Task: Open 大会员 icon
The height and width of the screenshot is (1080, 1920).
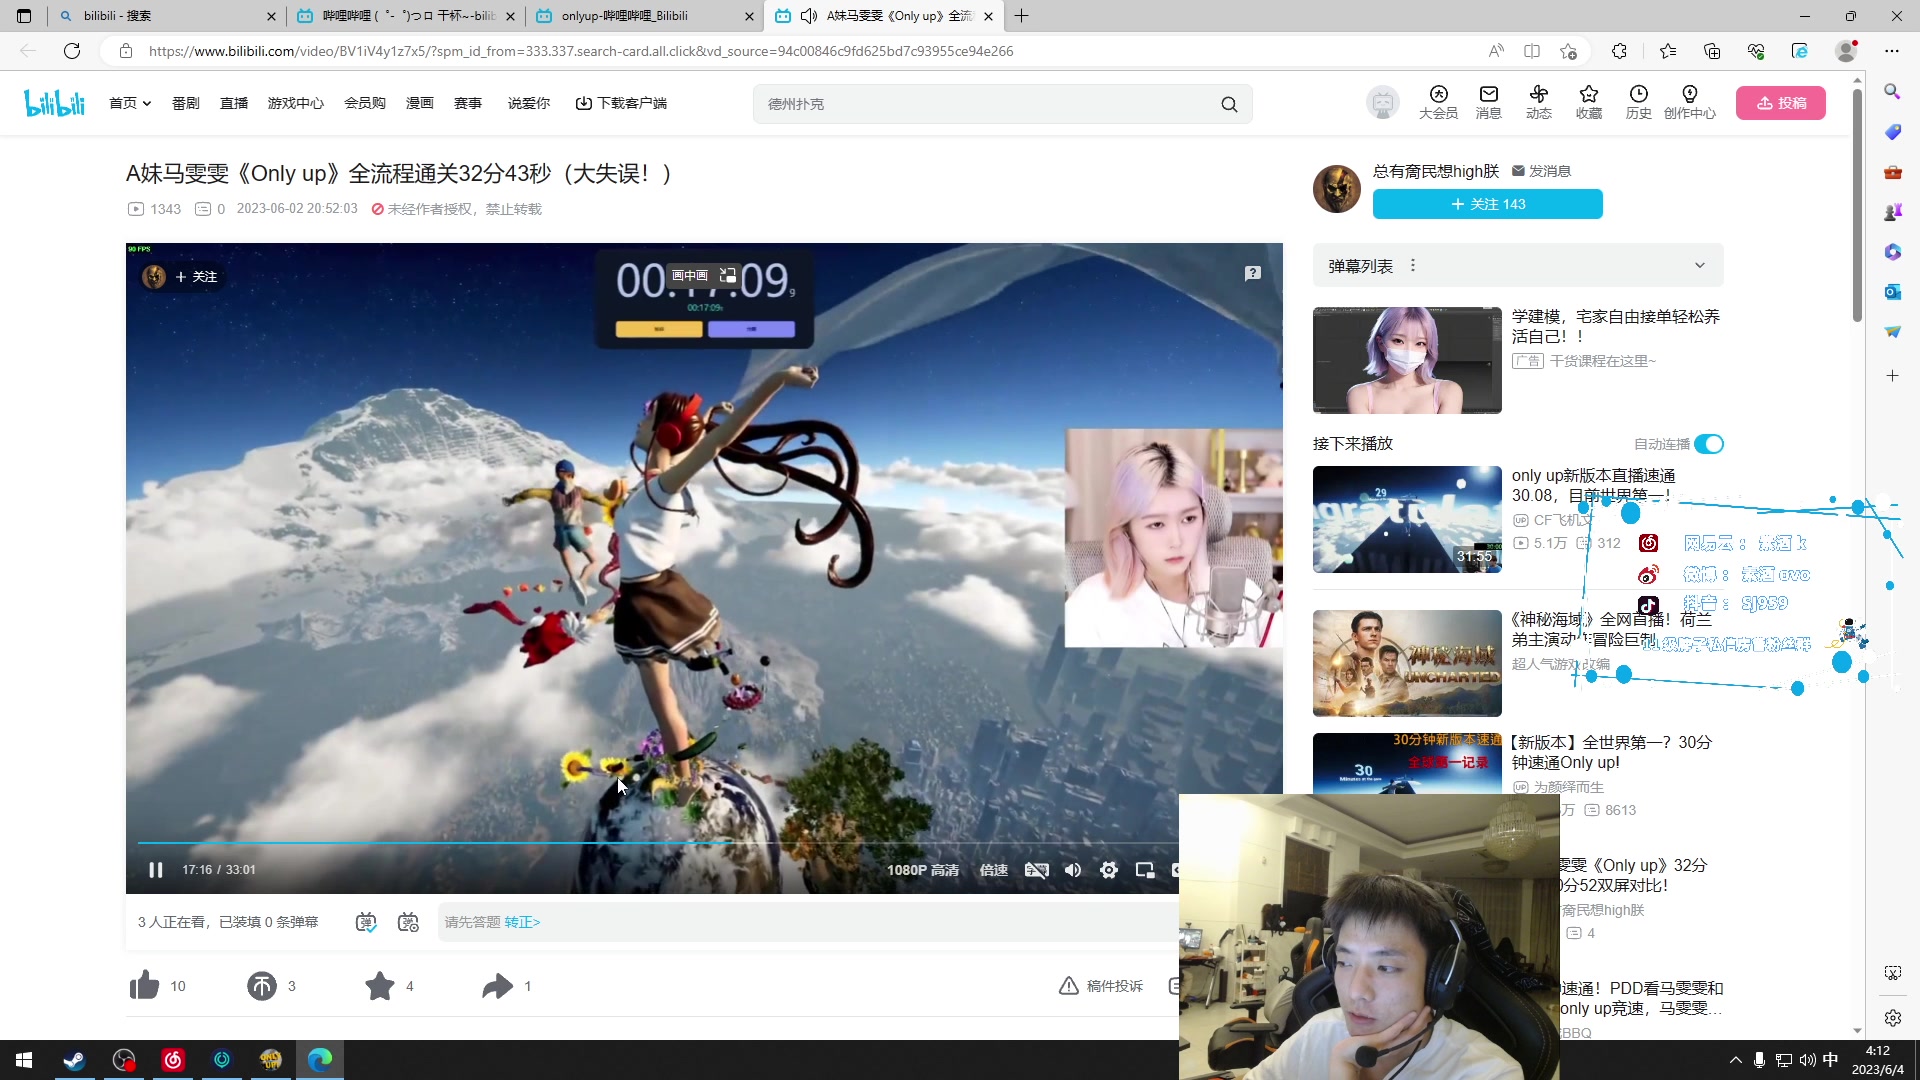Action: (x=1438, y=102)
